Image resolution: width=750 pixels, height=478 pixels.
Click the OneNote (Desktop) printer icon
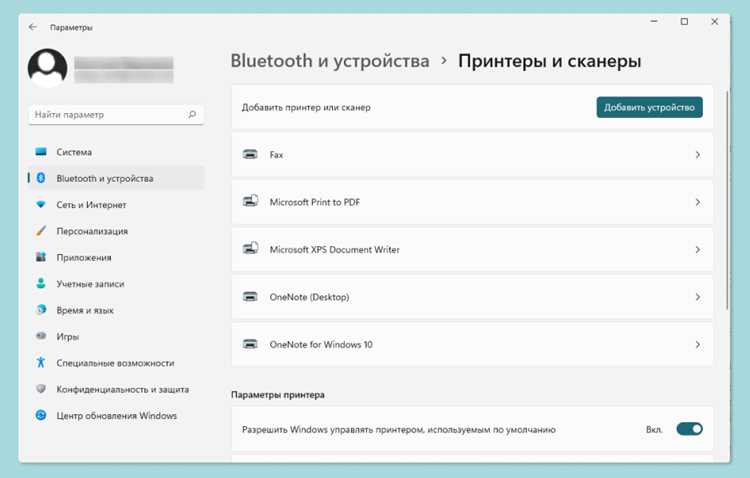(x=250, y=297)
